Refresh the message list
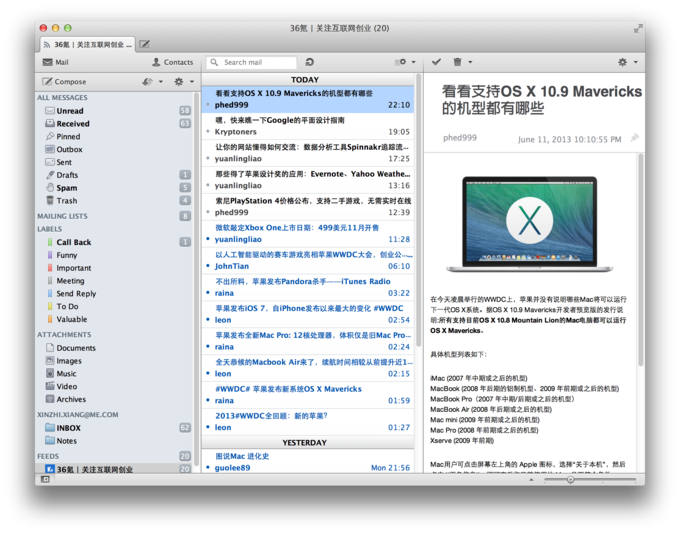The height and width of the screenshot is (534, 680). point(310,62)
